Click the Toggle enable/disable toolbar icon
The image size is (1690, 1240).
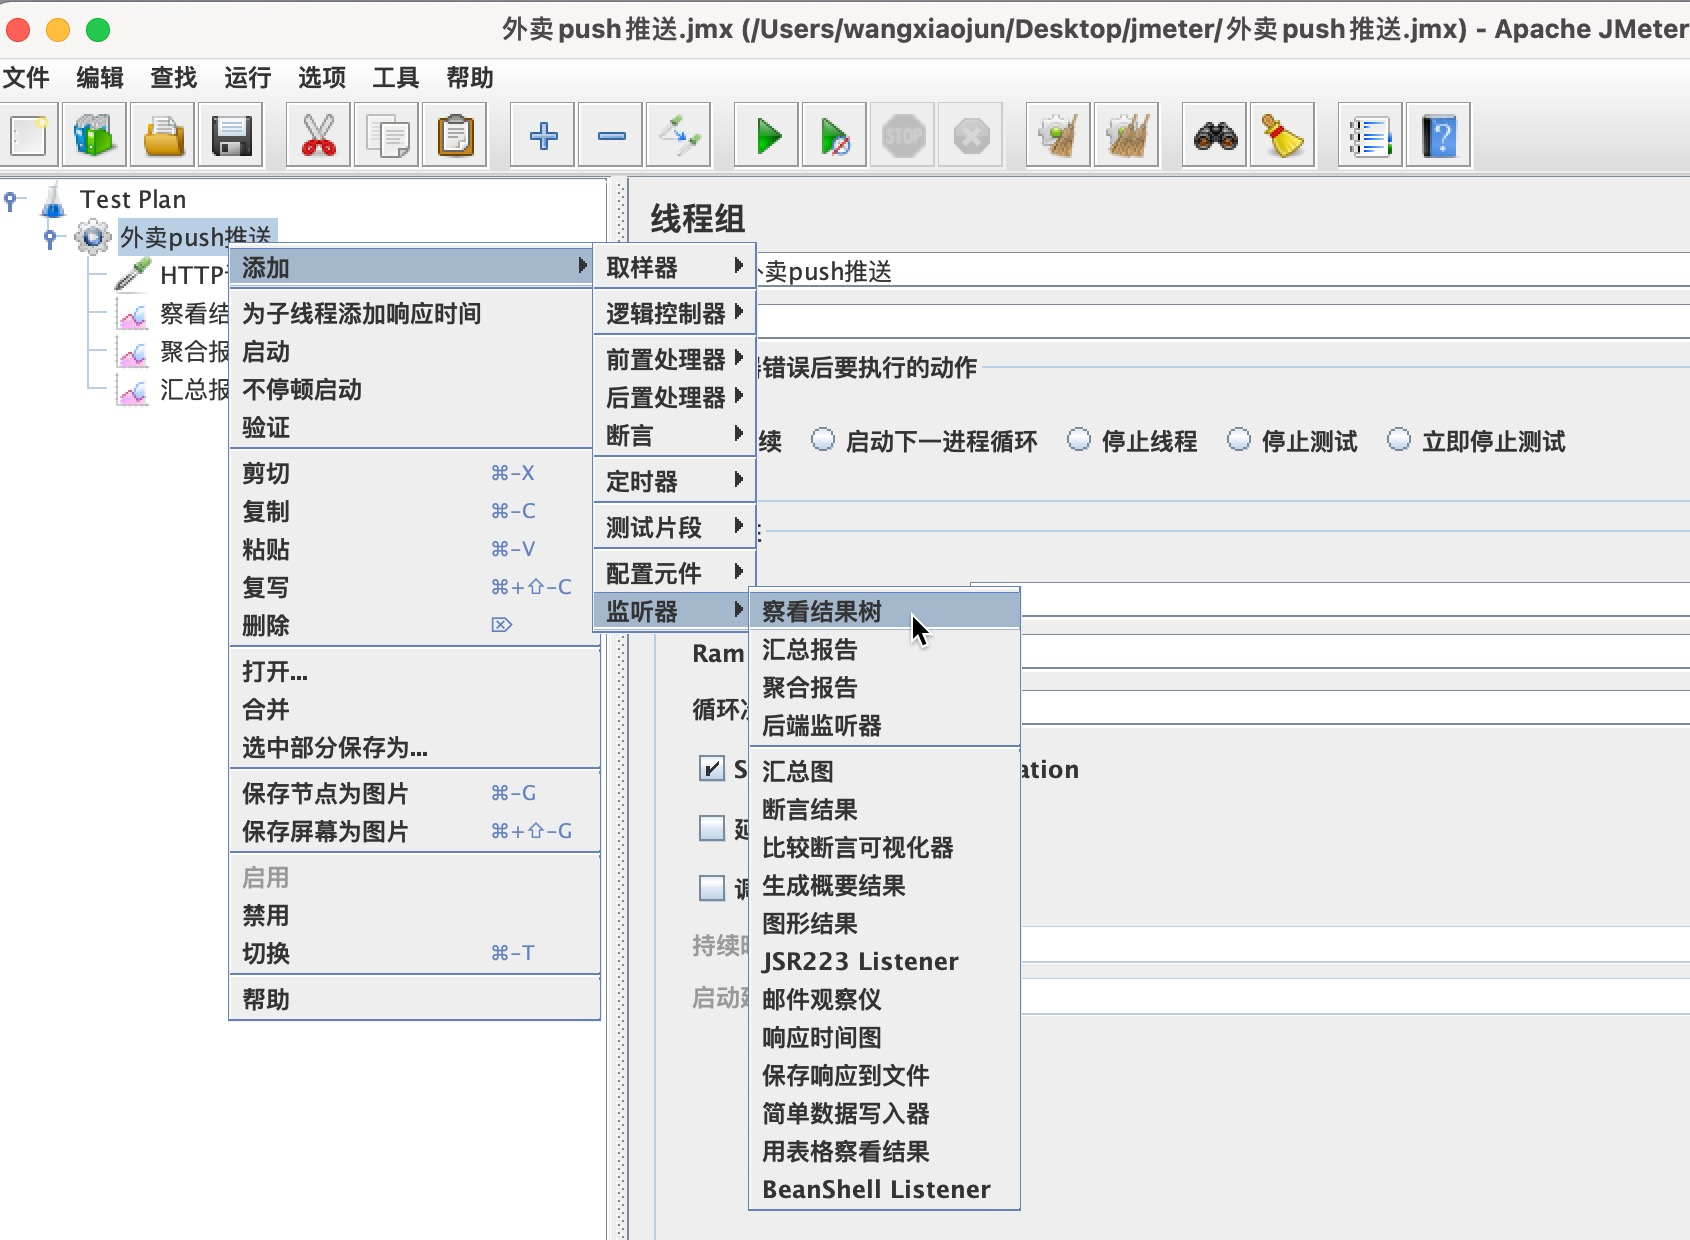(679, 134)
